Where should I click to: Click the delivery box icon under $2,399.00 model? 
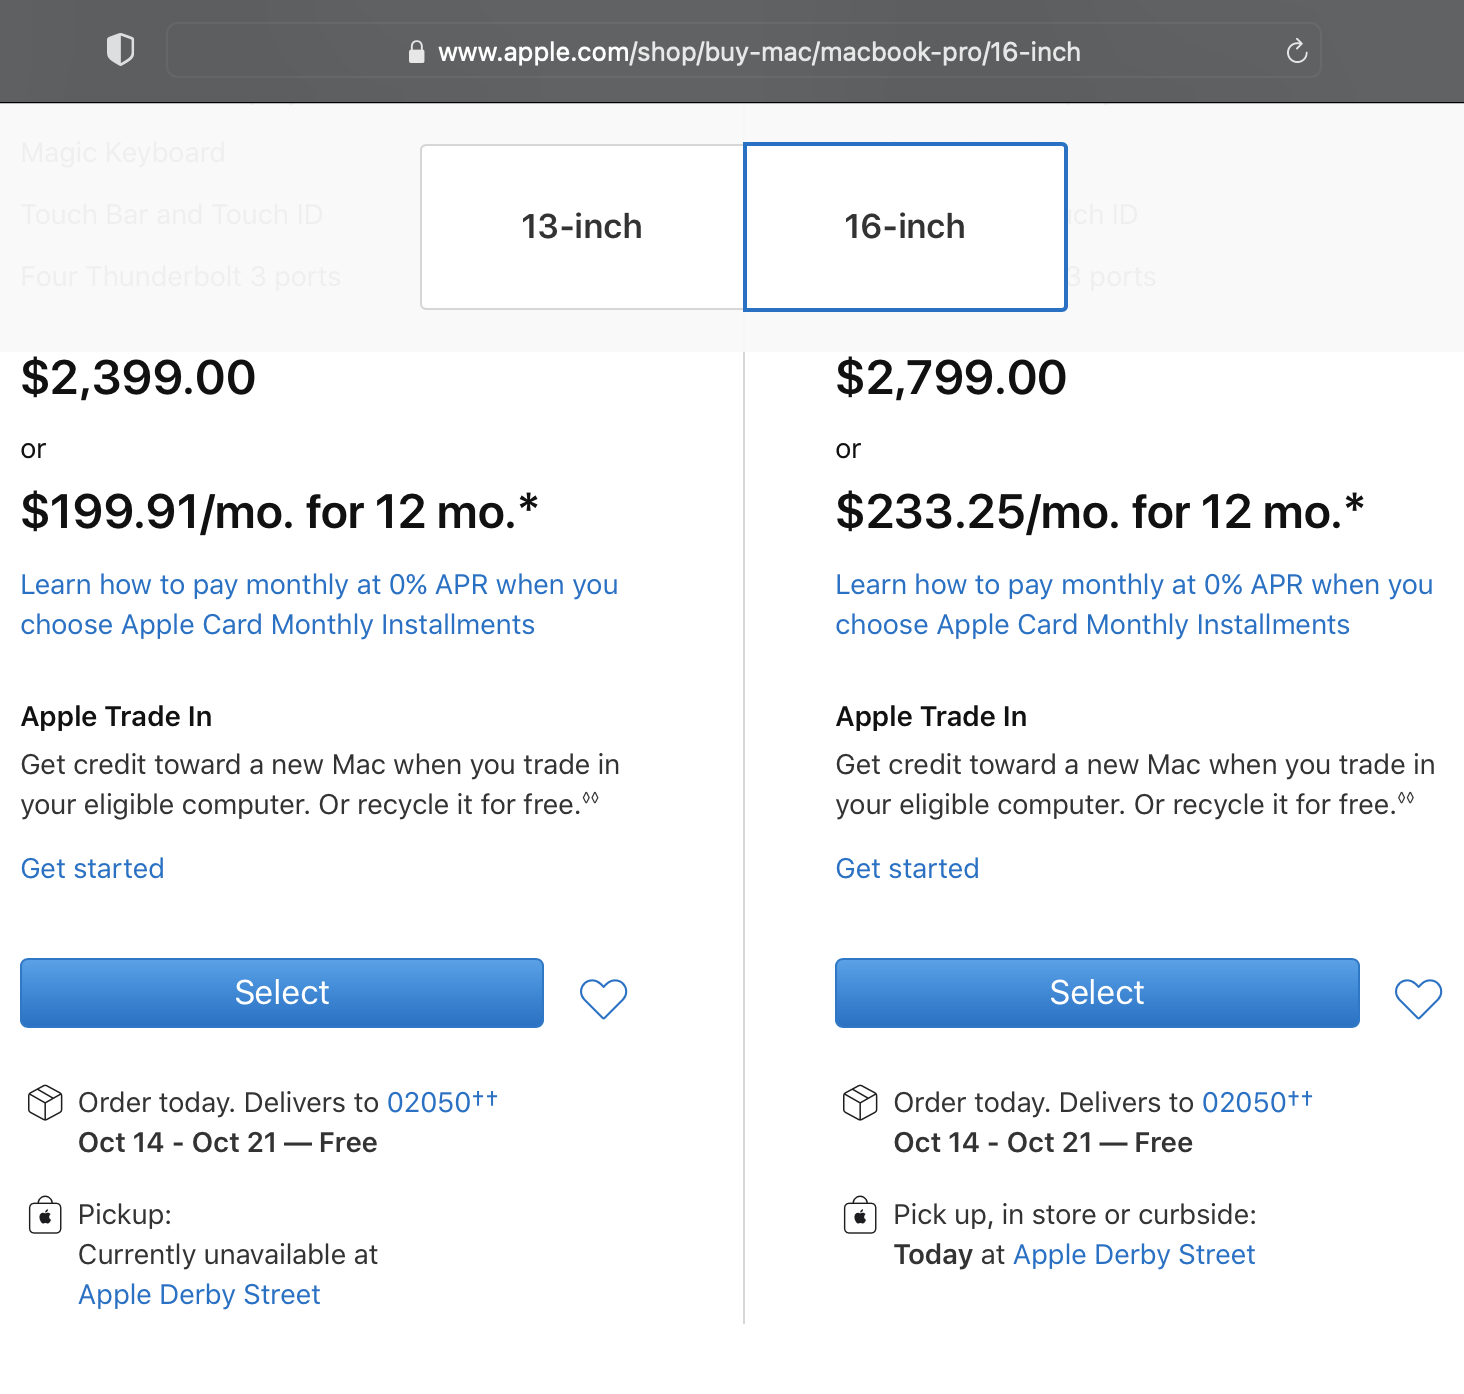click(45, 1102)
